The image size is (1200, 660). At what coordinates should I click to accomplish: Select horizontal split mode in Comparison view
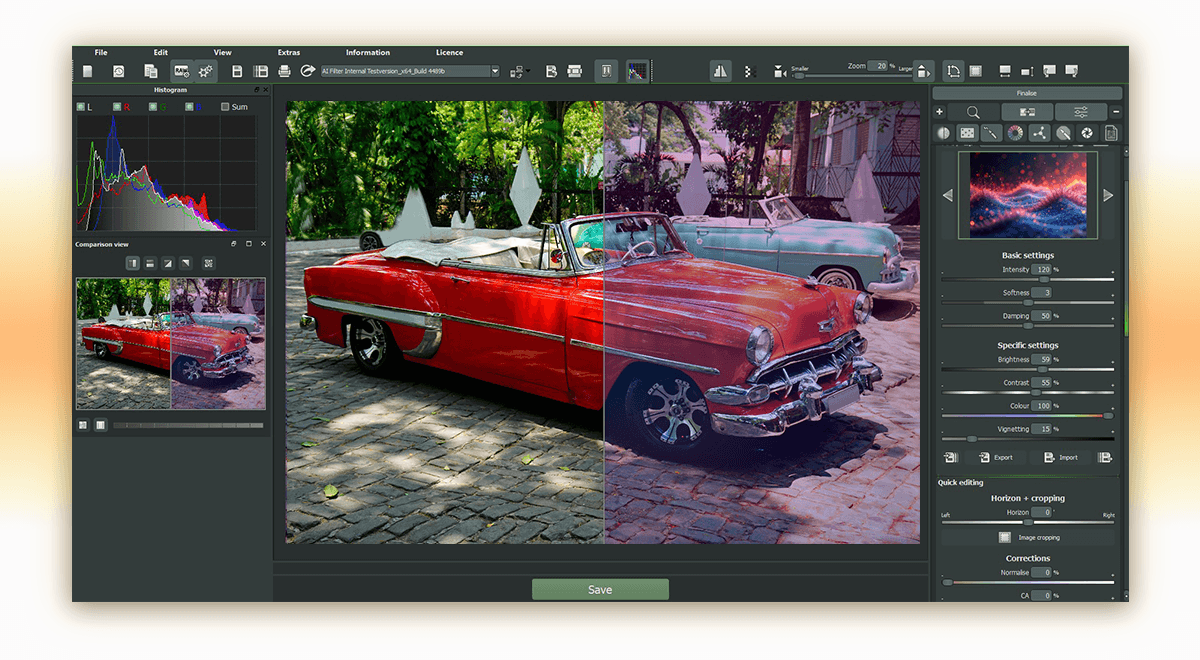pos(149,263)
